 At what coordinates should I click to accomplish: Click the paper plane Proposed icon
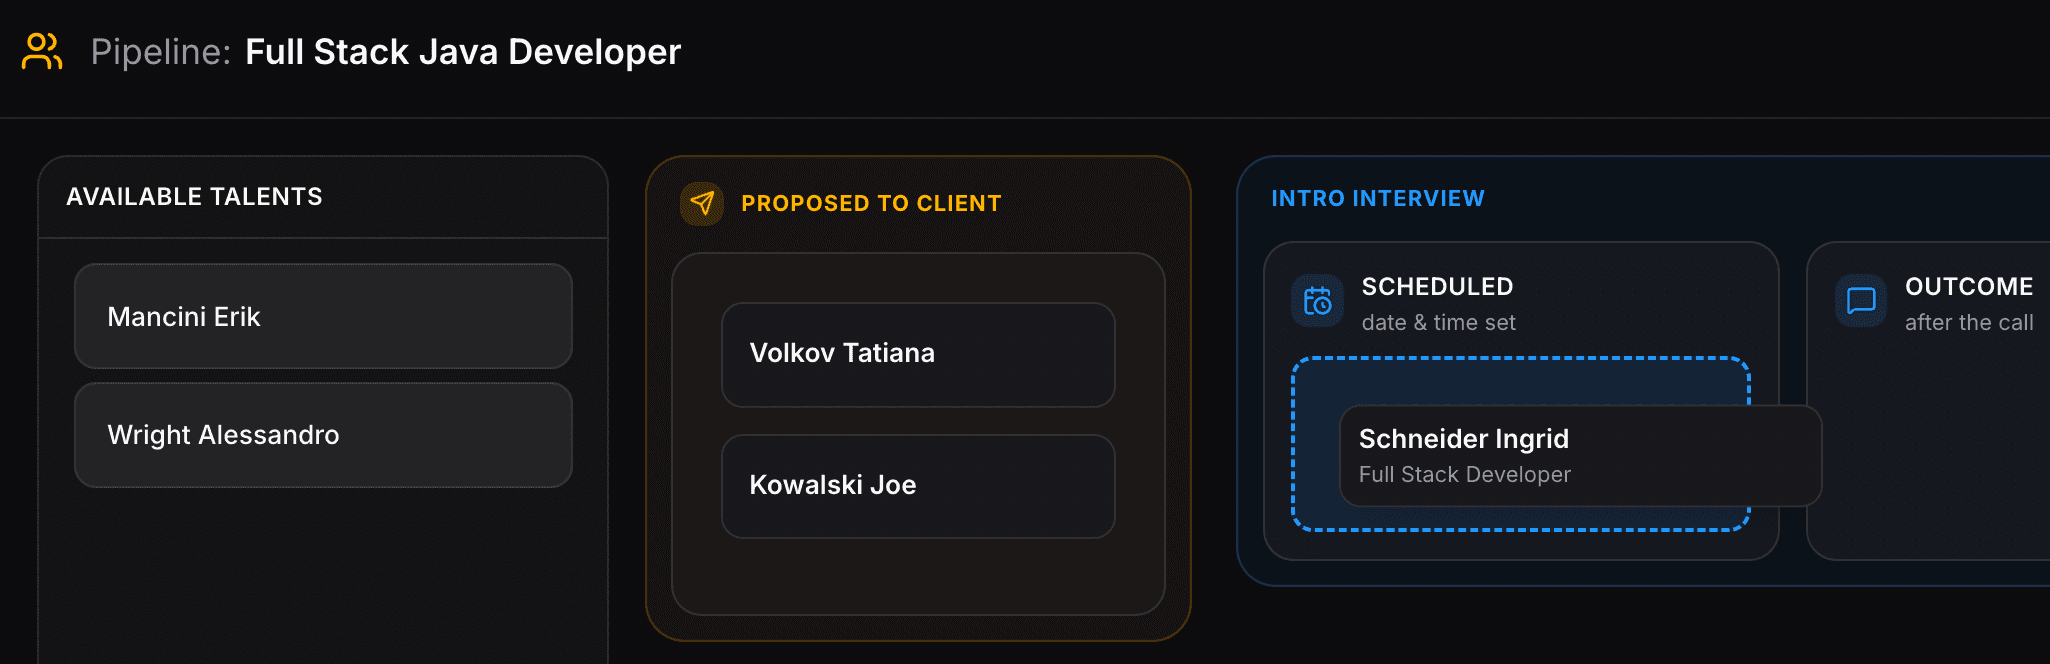(x=702, y=203)
